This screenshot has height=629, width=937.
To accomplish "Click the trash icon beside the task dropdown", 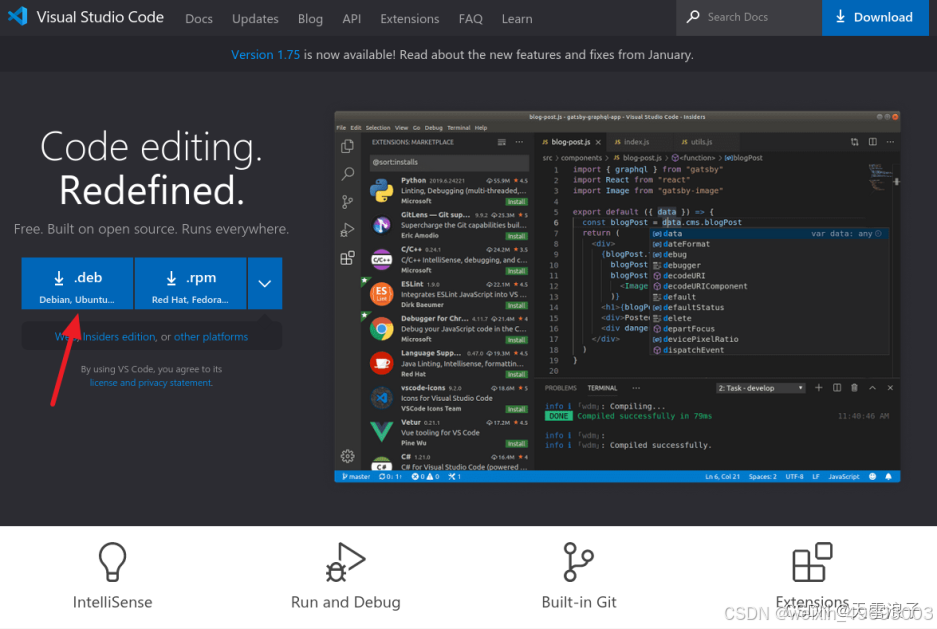I will (854, 388).
